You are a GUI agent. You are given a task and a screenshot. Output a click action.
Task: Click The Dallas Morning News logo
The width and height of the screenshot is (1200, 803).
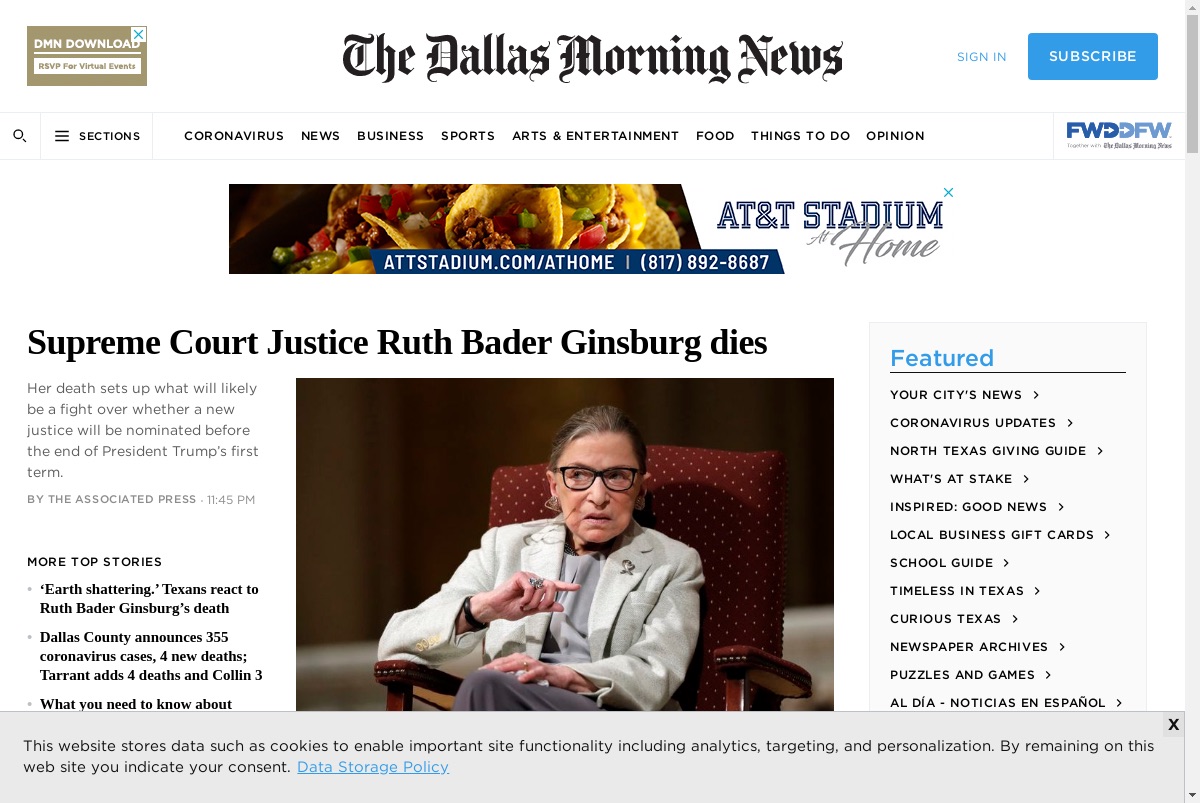coord(592,57)
